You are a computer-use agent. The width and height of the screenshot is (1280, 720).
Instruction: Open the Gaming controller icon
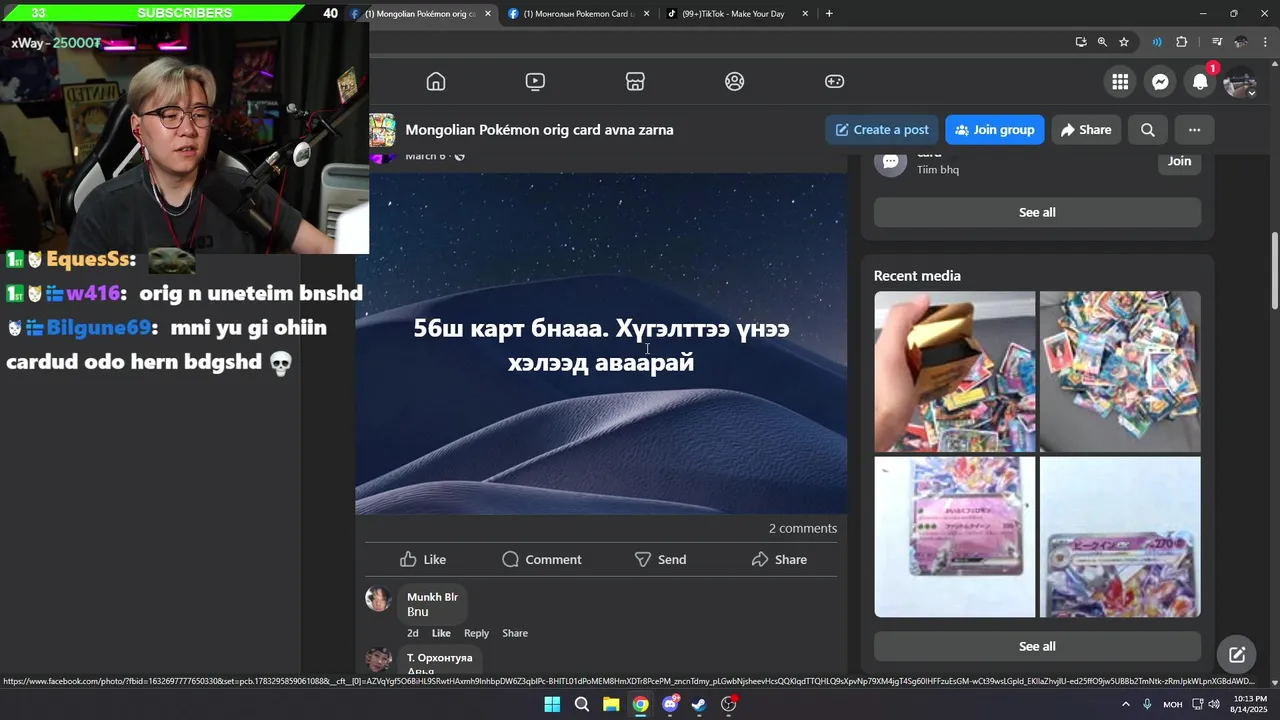pos(834,81)
